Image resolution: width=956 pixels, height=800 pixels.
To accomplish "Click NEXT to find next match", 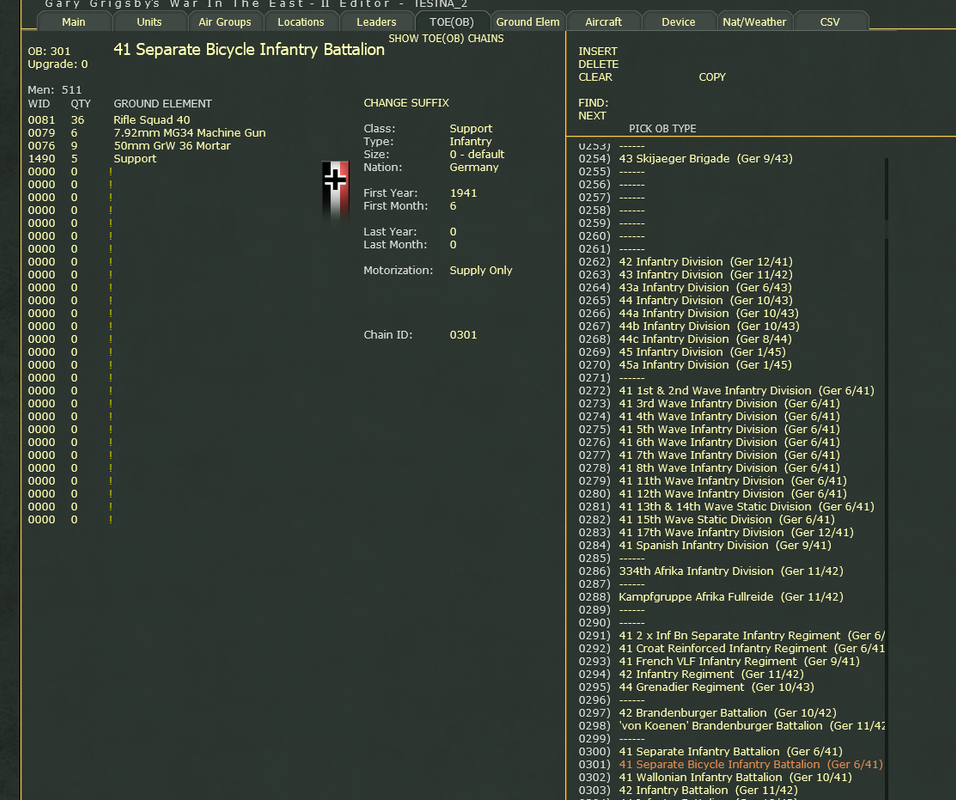I will (x=592, y=115).
